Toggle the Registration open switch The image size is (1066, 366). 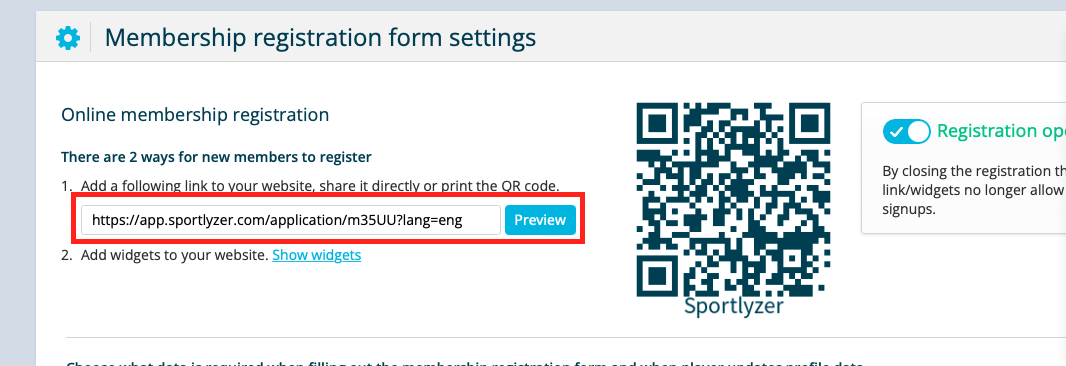[x=906, y=131]
